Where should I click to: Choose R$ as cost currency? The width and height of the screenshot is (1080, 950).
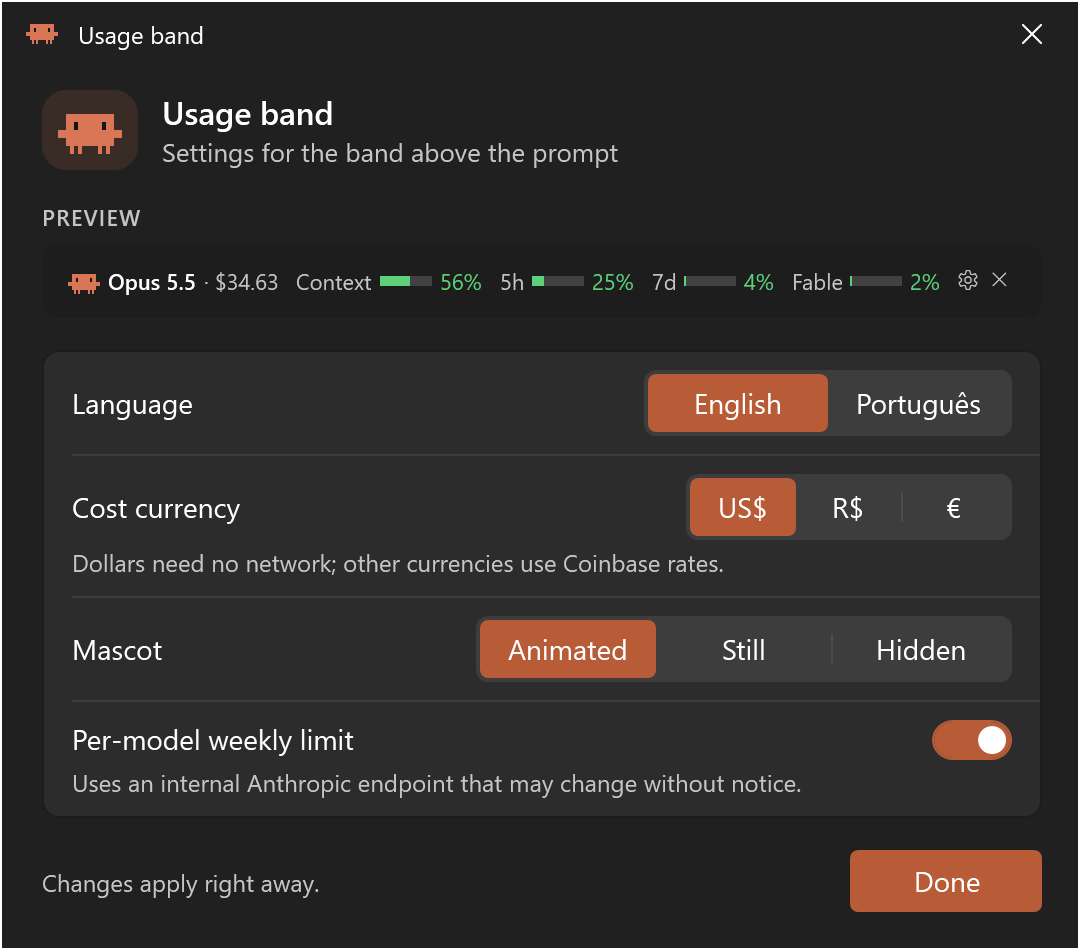coord(847,508)
